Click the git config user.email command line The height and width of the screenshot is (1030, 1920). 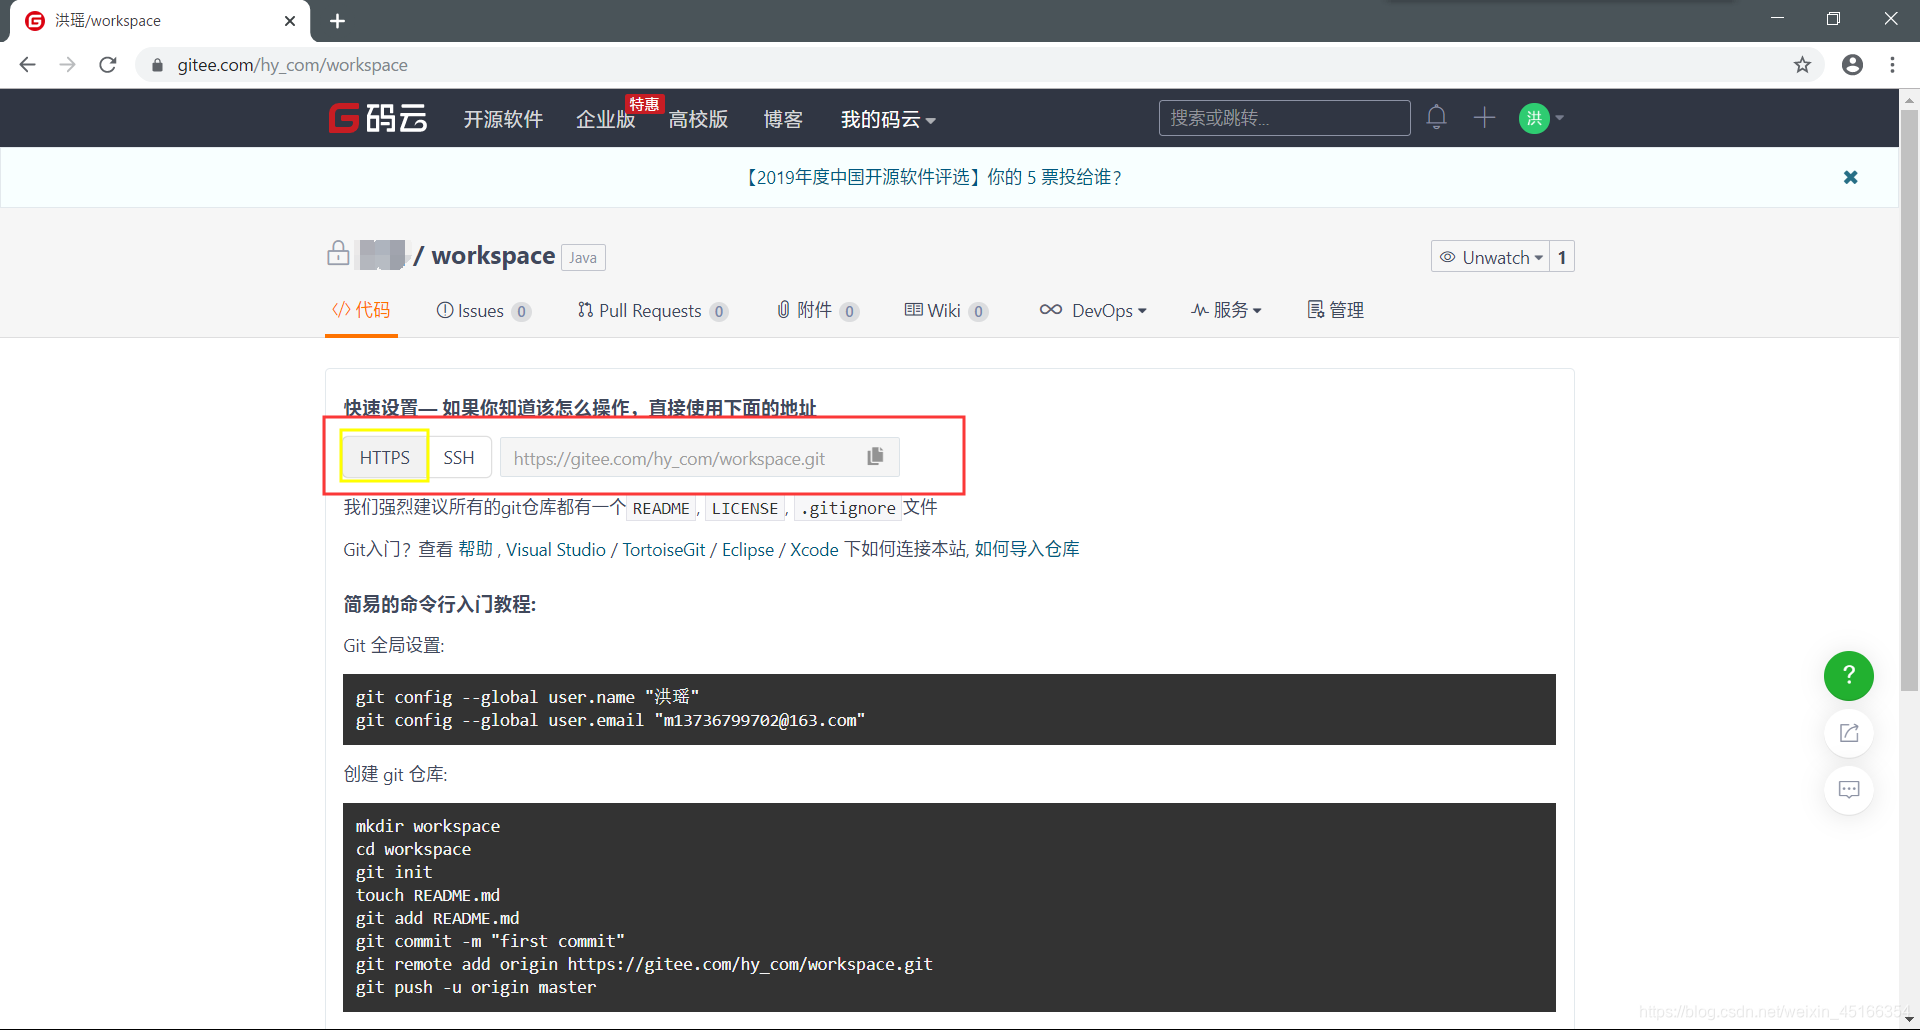pyautogui.click(x=610, y=720)
